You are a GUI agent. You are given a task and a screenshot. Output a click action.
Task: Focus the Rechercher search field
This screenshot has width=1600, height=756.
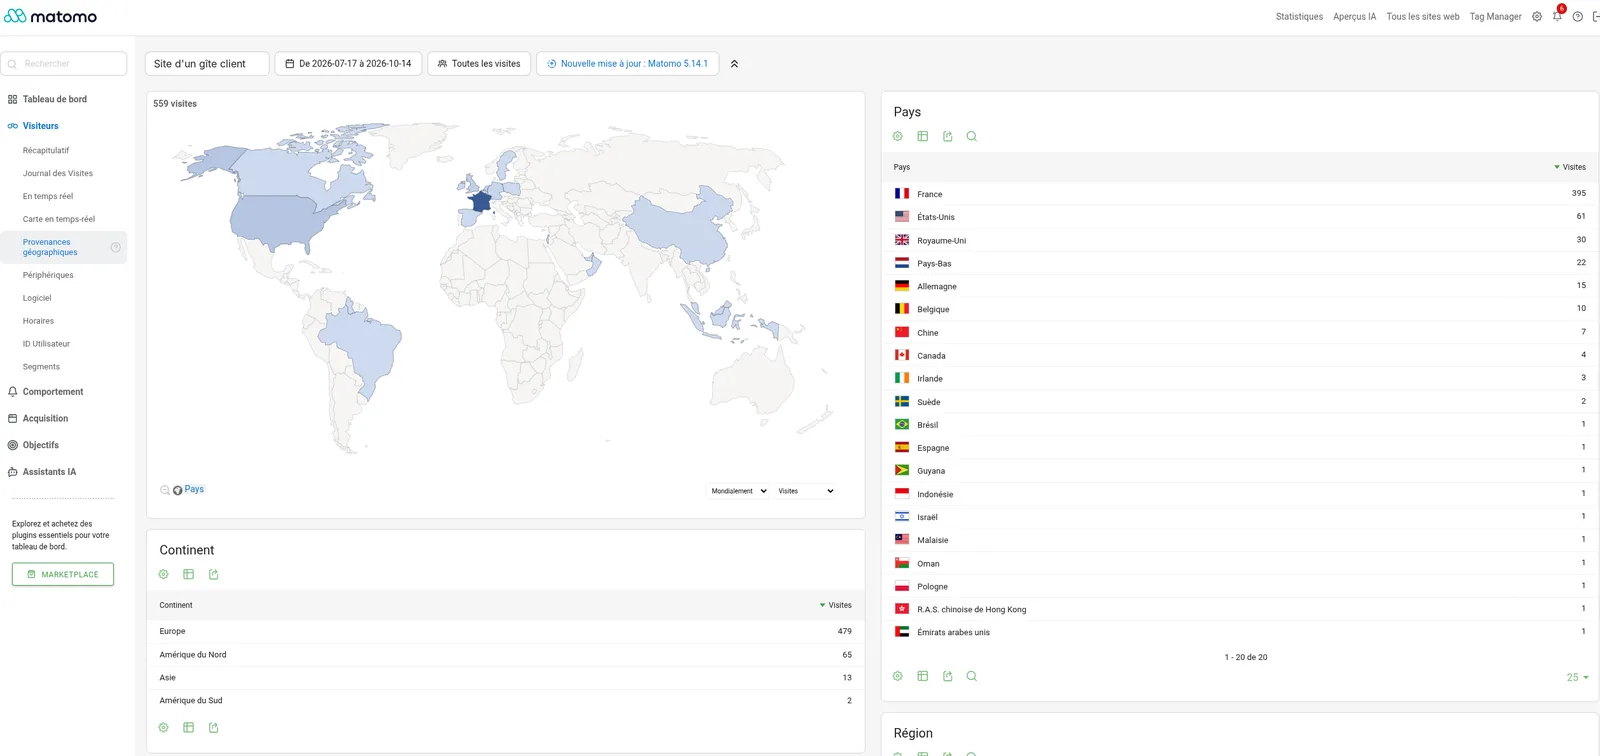point(64,63)
